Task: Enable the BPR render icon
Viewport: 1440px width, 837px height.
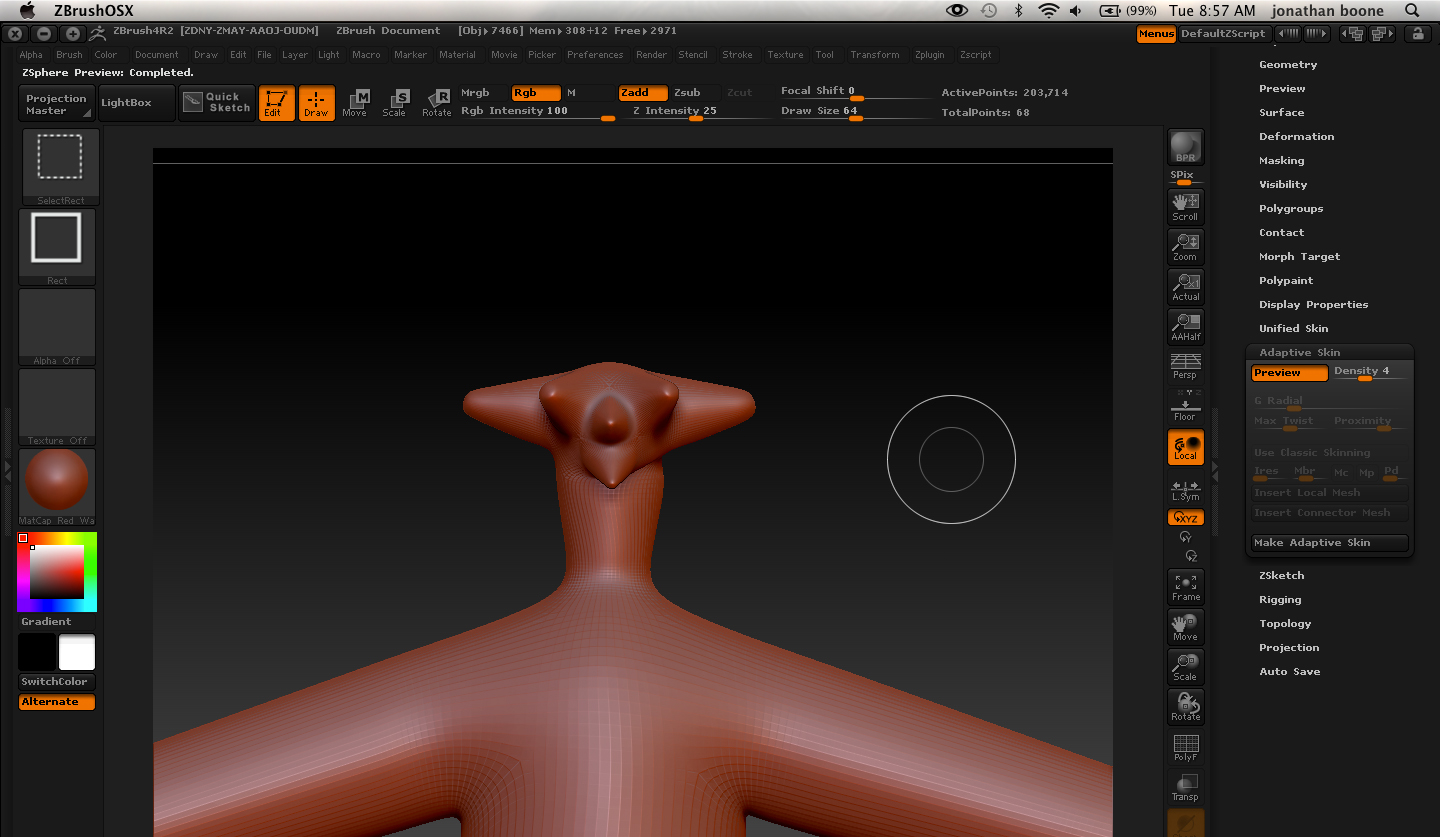Action: (1185, 146)
